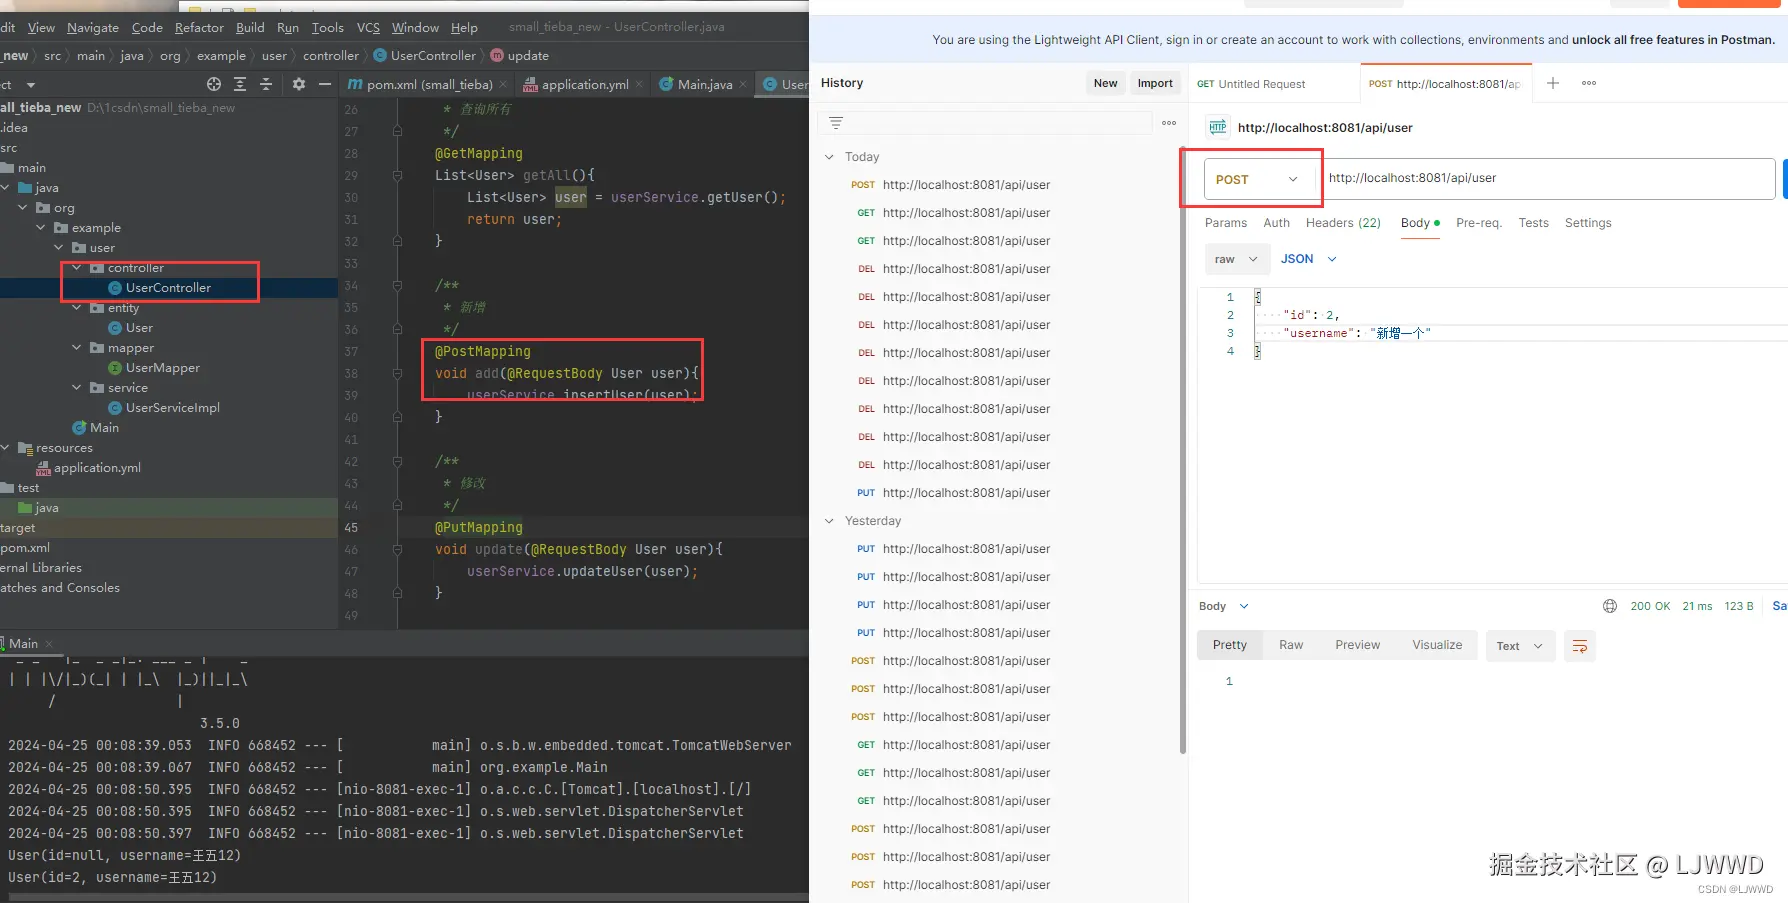This screenshot has height=903, width=1788.
Task: Collapse the mapper package node
Action: (x=77, y=348)
